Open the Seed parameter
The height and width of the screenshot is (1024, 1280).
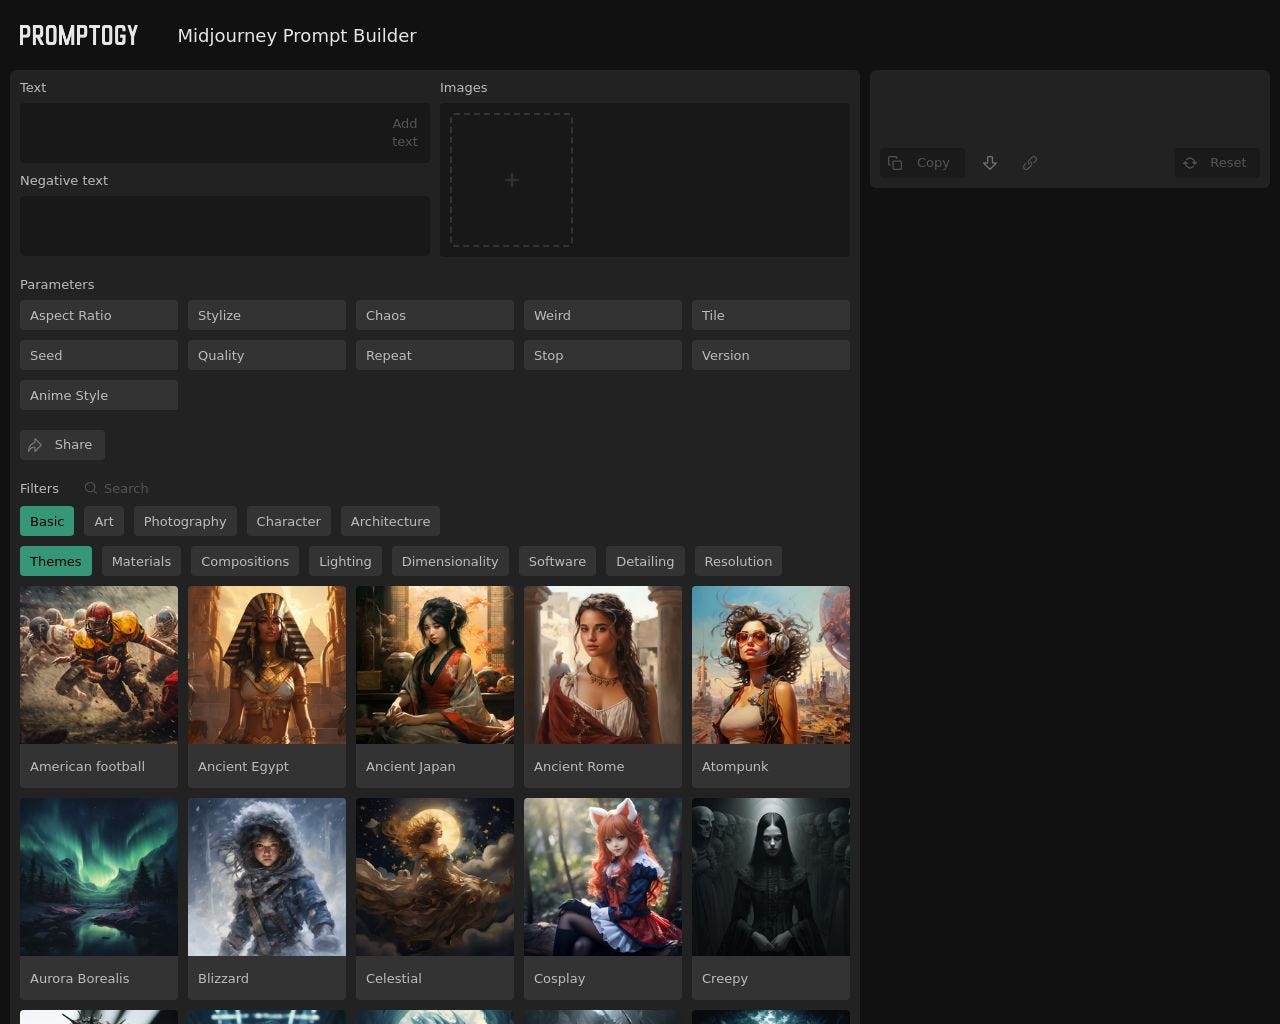pyautogui.click(x=99, y=355)
